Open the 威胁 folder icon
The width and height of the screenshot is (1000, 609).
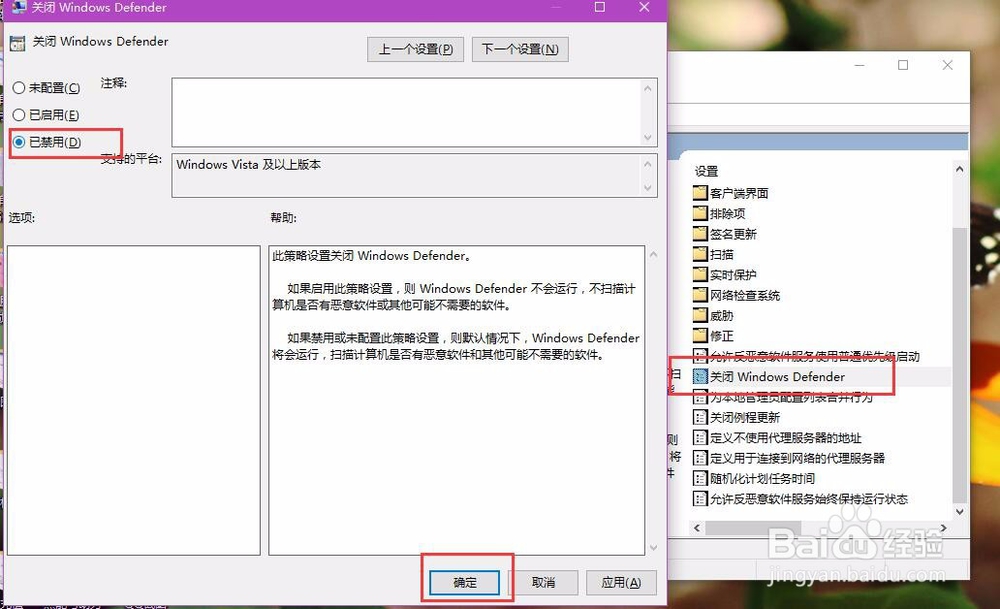click(700, 315)
